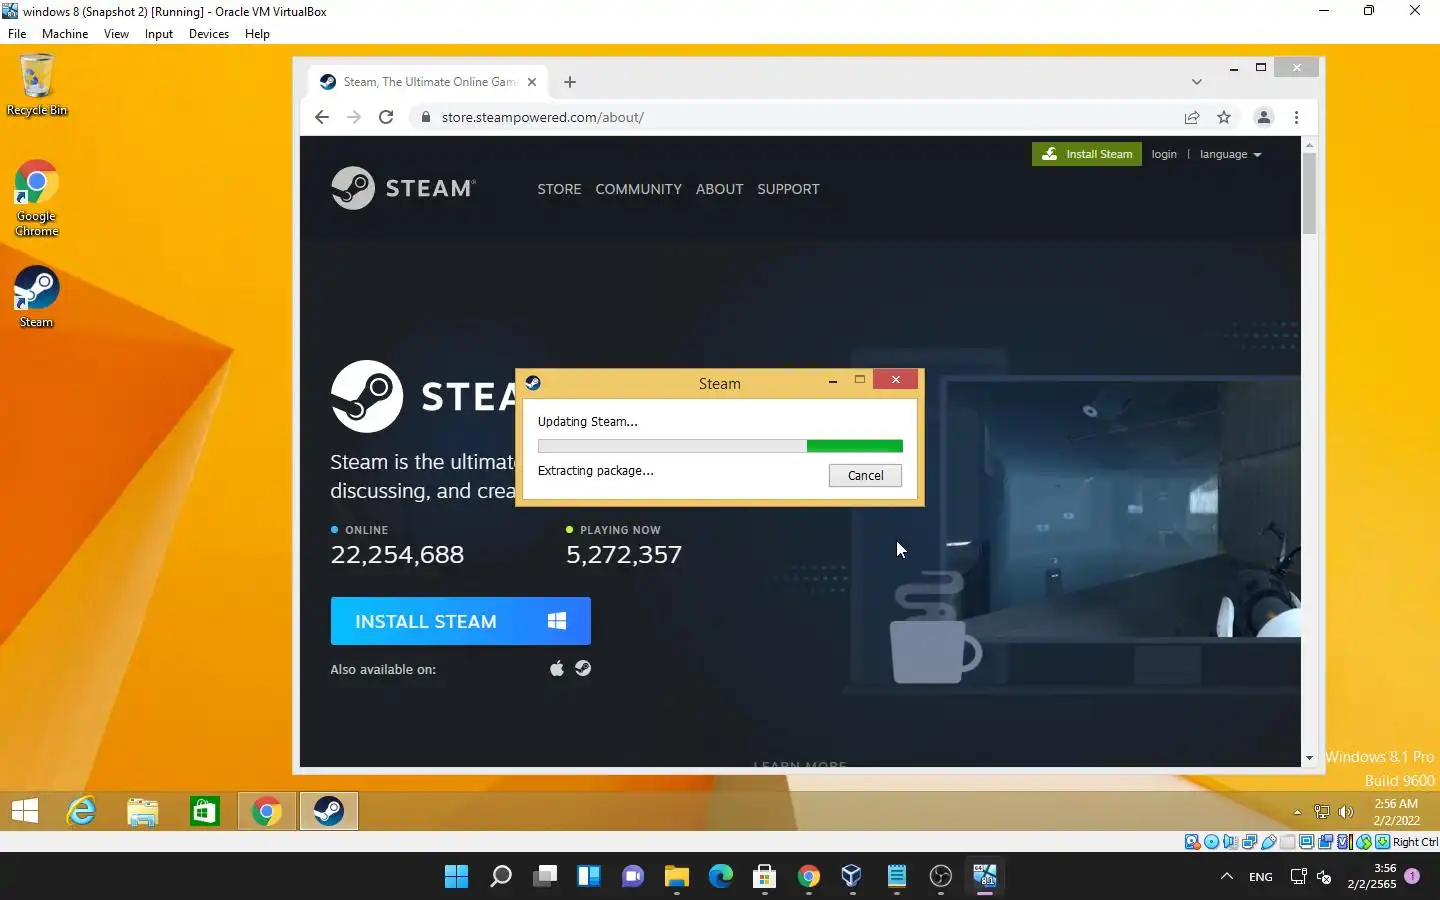Screen dimensions: 1440x900
Task: Click the blue INSTALL STEAM button
Action: [x=460, y=621]
